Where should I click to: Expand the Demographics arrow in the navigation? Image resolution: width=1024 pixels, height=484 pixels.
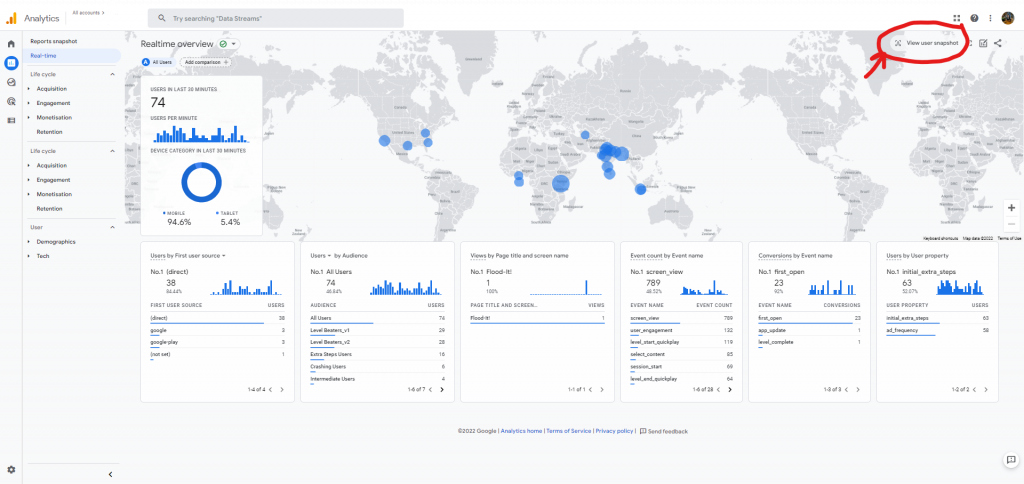tap(29, 242)
